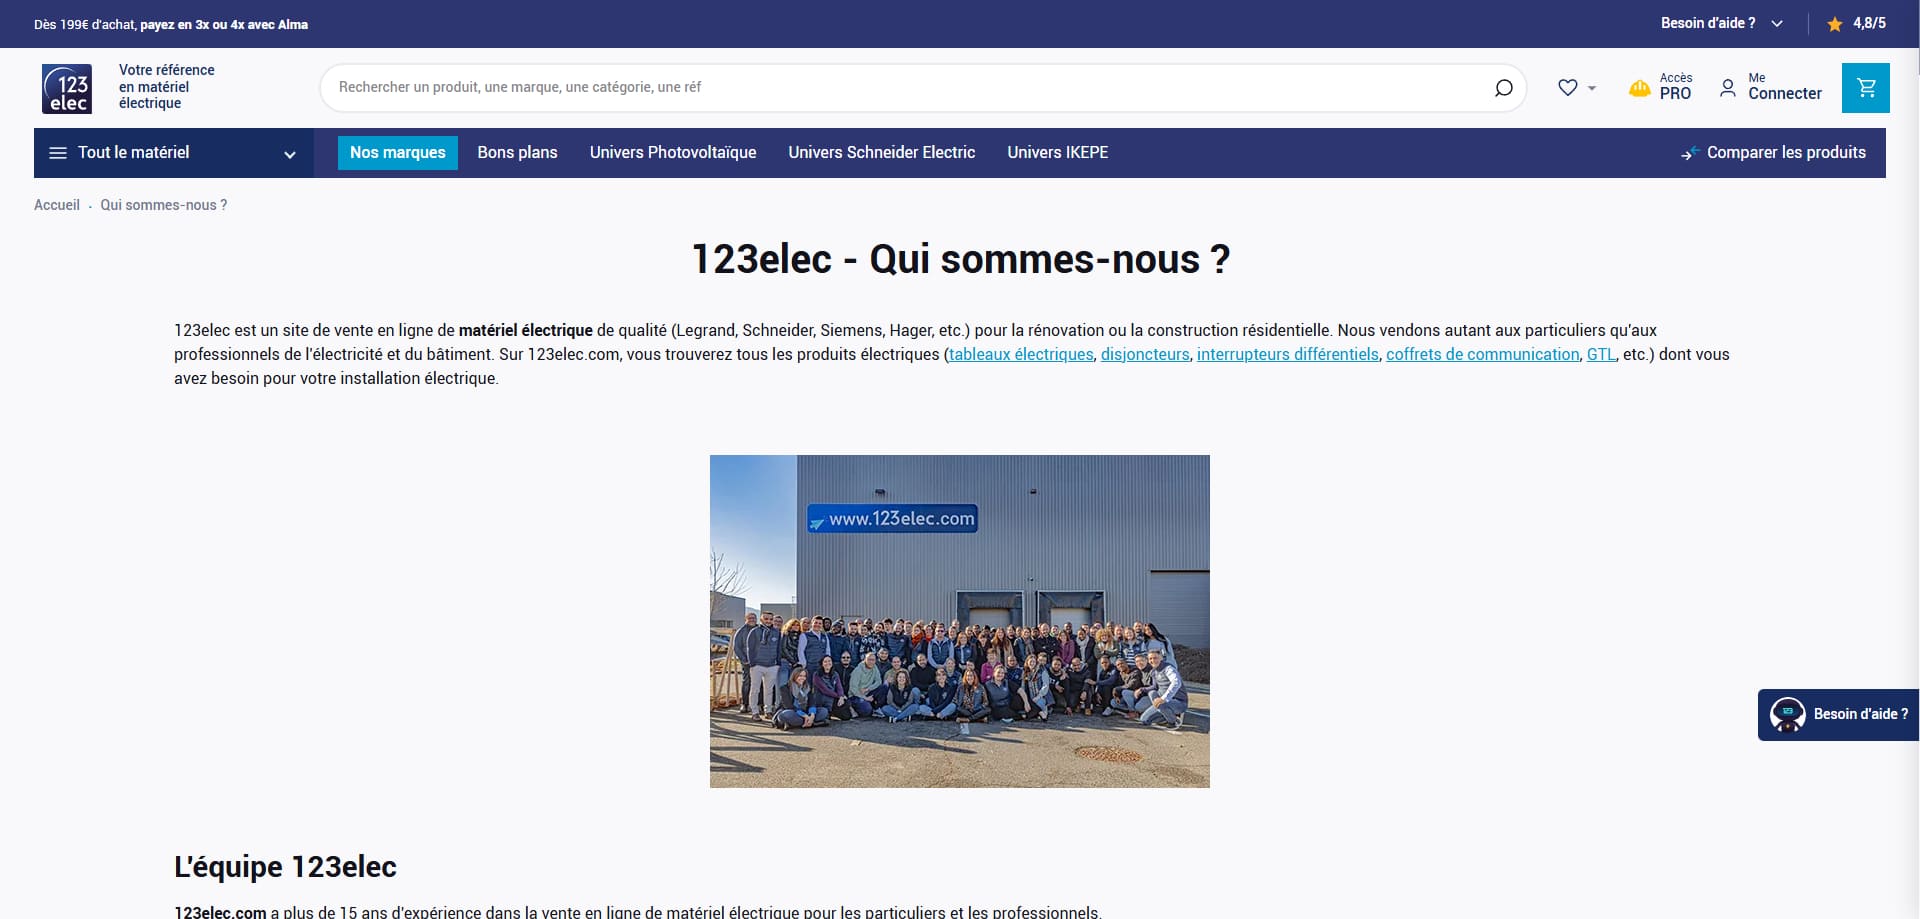Follow the GTL link
The width and height of the screenshot is (1920, 919).
[x=1601, y=355]
